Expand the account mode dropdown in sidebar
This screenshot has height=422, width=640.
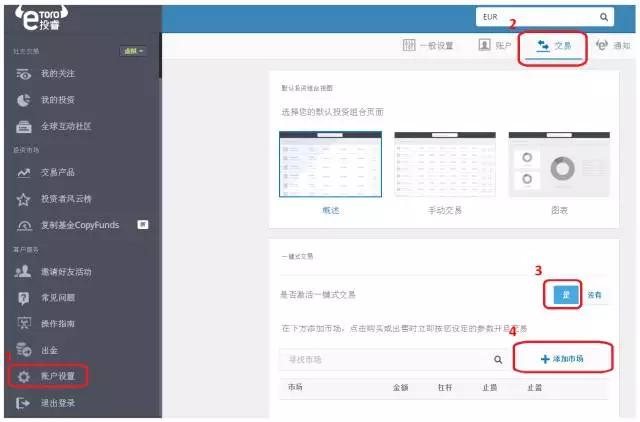click(x=133, y=51)
